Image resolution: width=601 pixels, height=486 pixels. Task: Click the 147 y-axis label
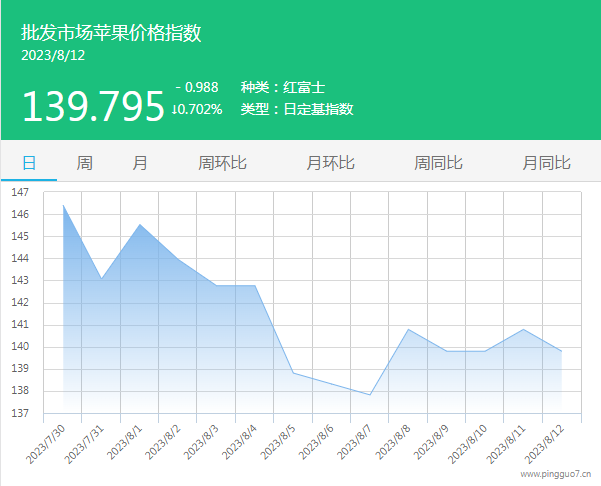pyautogui.click(x=21, y=192)
